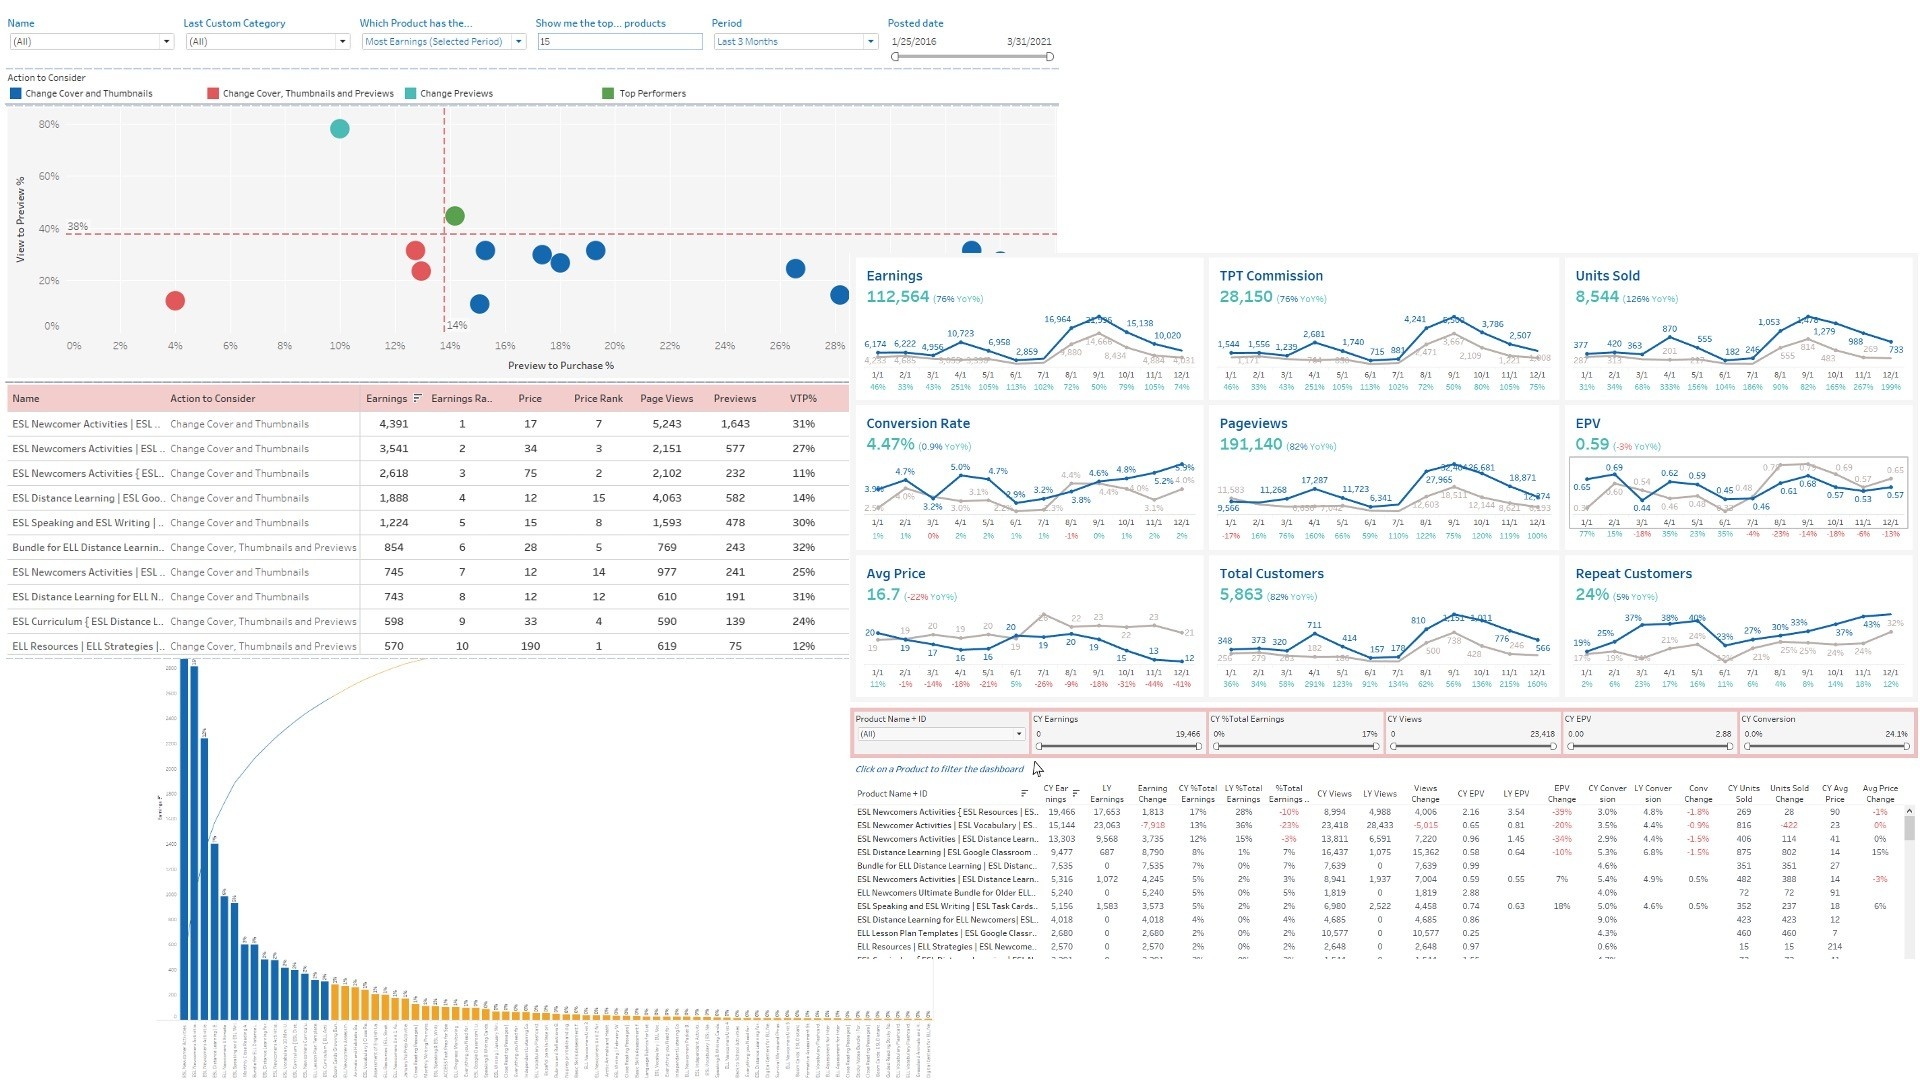This screenshot has width=1920, height=1080.
Task: Click sort icon next to Product Name + ID header
Action: [1024, 794]
